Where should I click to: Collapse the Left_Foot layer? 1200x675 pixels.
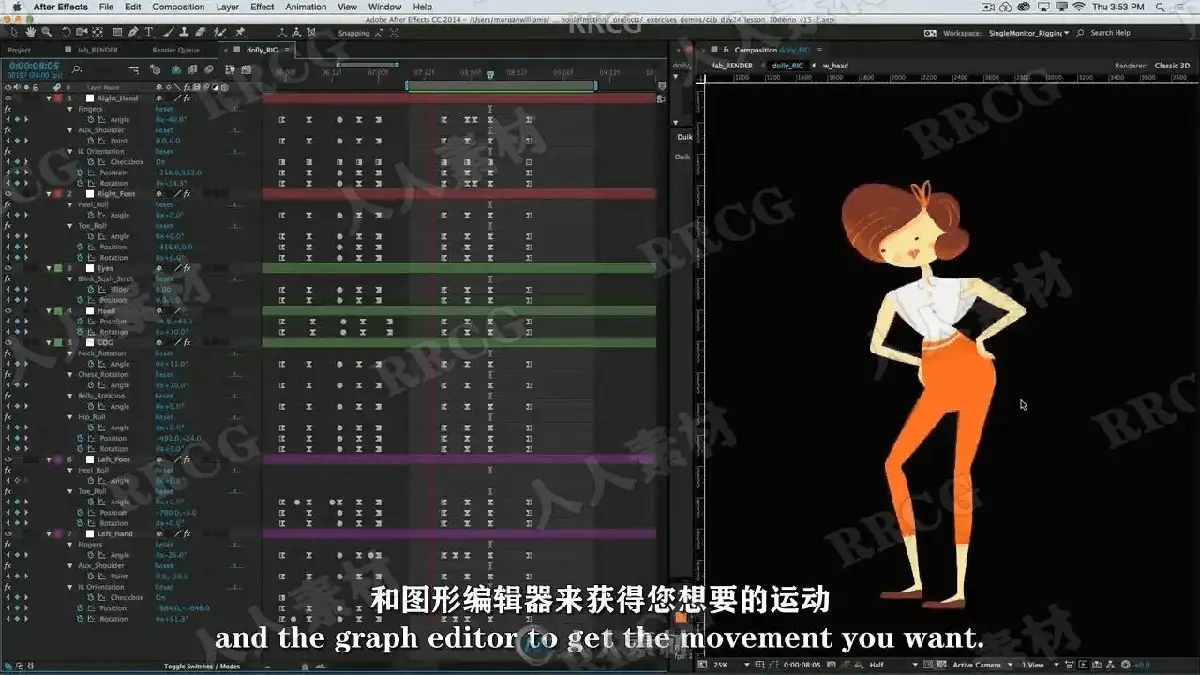49,459
